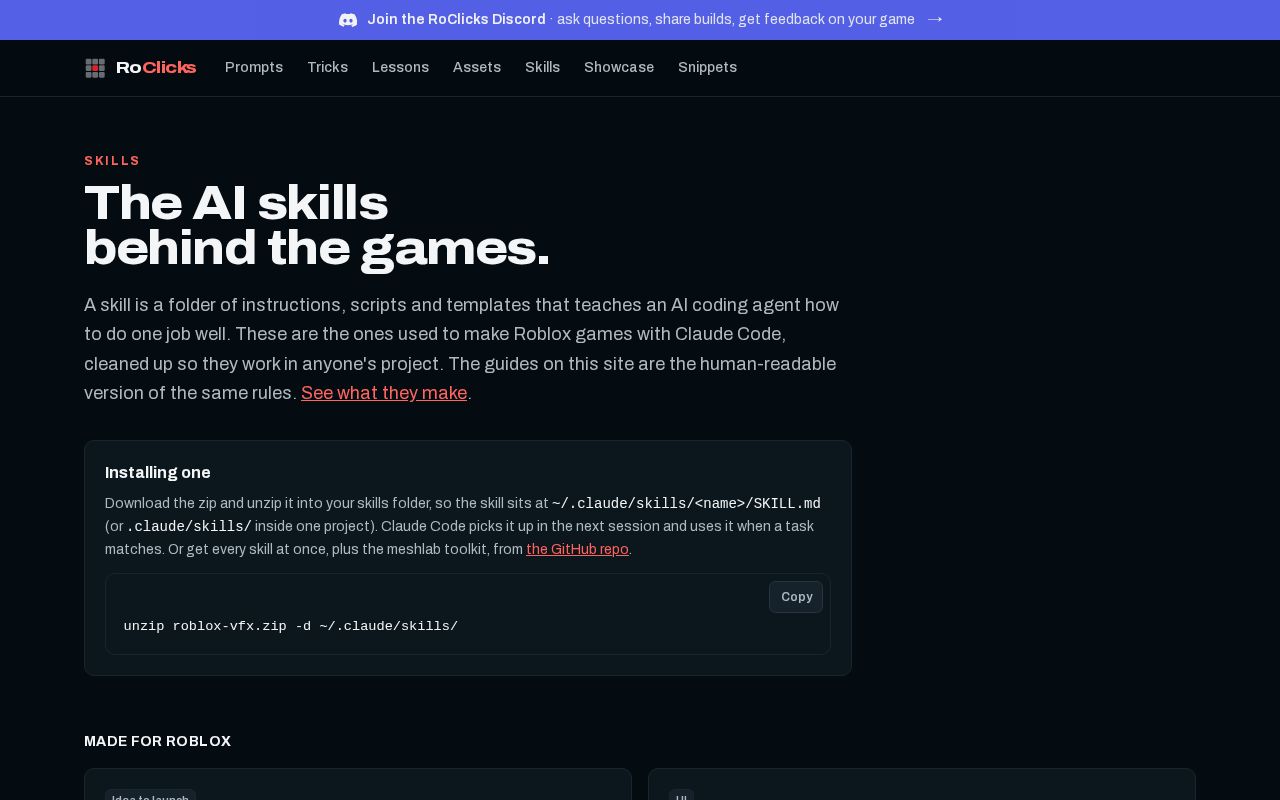Screen dimensions: 1280x800
Task: Click the SKILLS eyebrow label
Action: [x=112, y=161]
